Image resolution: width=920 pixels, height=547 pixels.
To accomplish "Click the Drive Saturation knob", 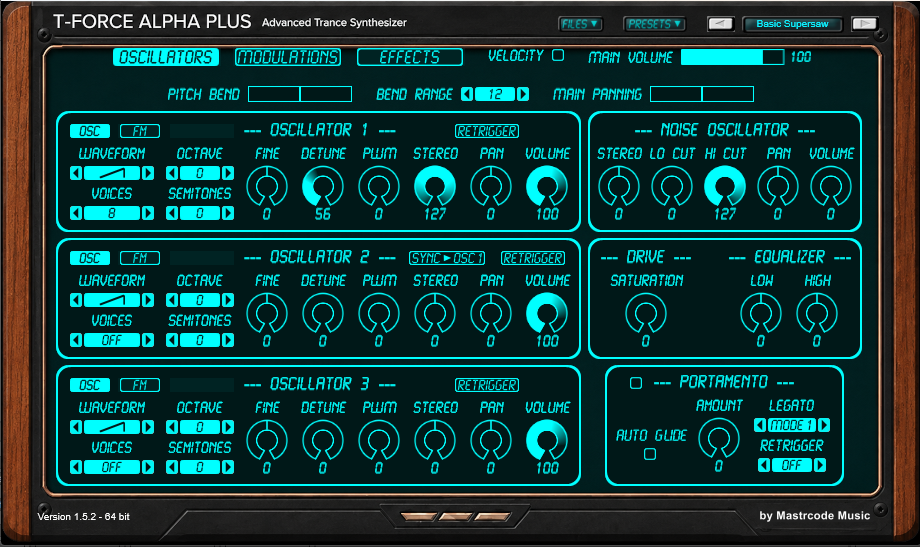I will 645,313.
